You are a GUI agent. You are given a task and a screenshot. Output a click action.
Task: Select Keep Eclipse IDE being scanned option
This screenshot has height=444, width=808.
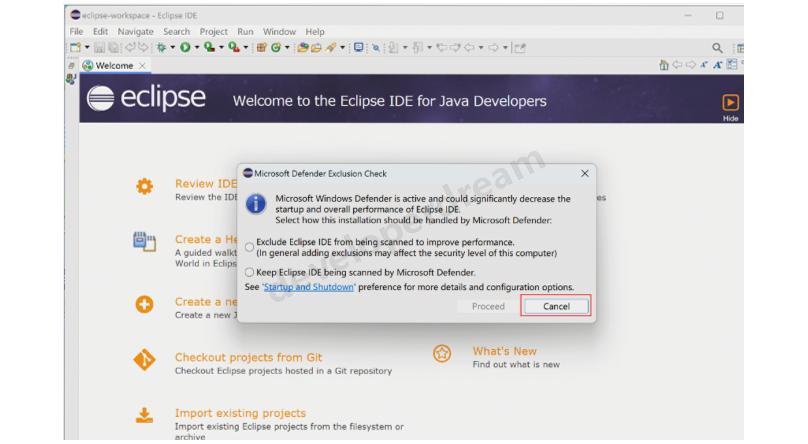coord(249,272)
